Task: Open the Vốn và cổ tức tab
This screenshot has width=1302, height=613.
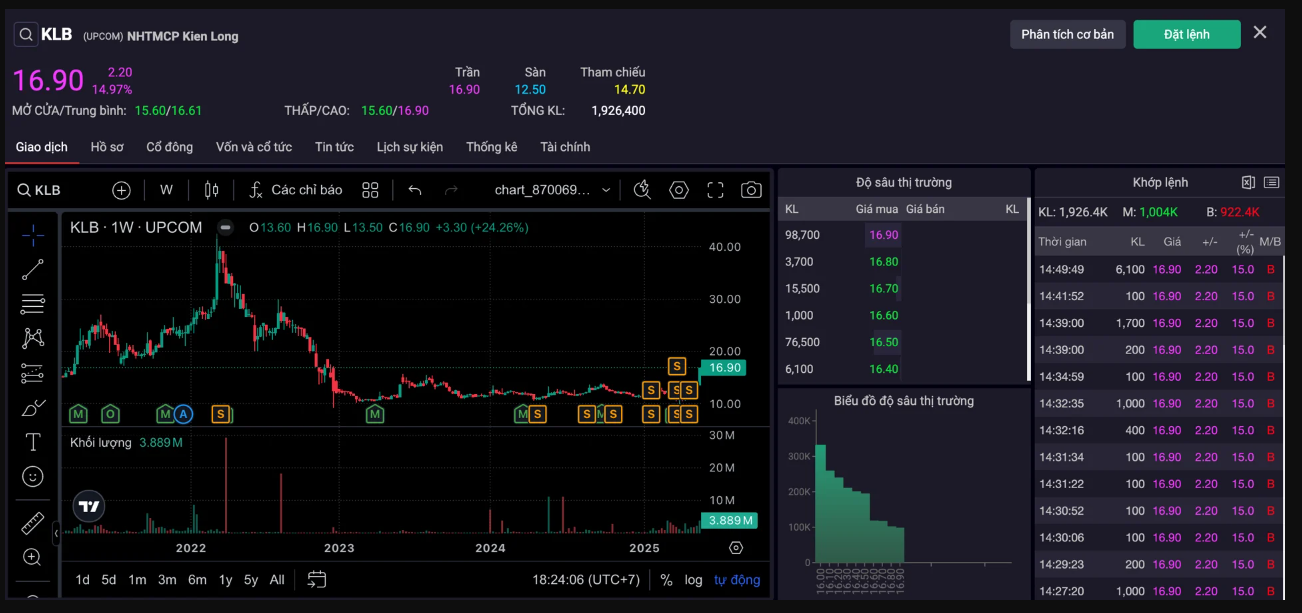Action: 254,147
